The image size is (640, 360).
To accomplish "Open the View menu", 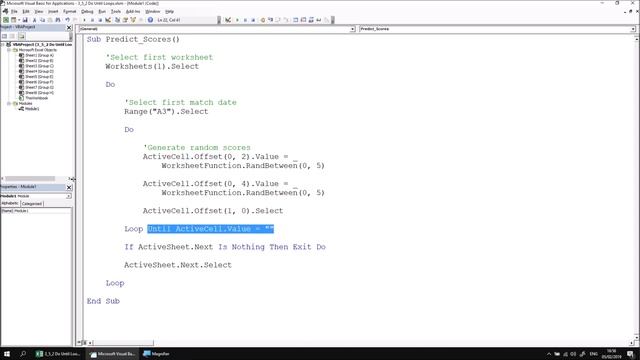I will 38,11.
